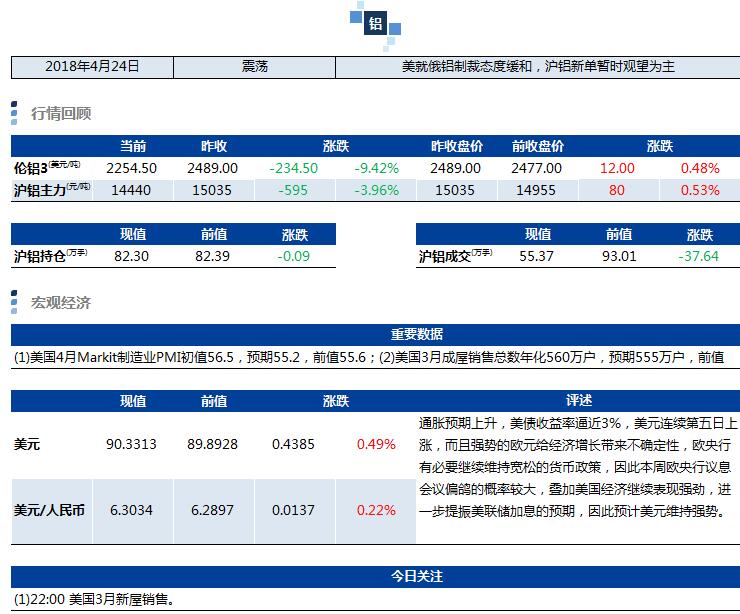Click the 当前 column header

133,146
